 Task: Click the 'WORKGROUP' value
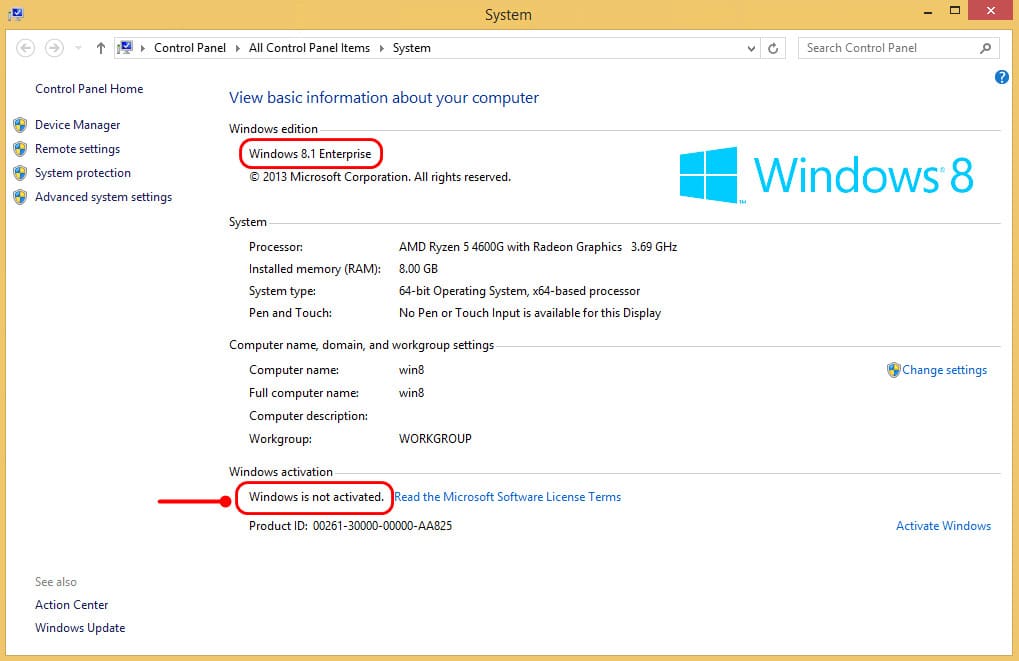(x=435, y=439)
